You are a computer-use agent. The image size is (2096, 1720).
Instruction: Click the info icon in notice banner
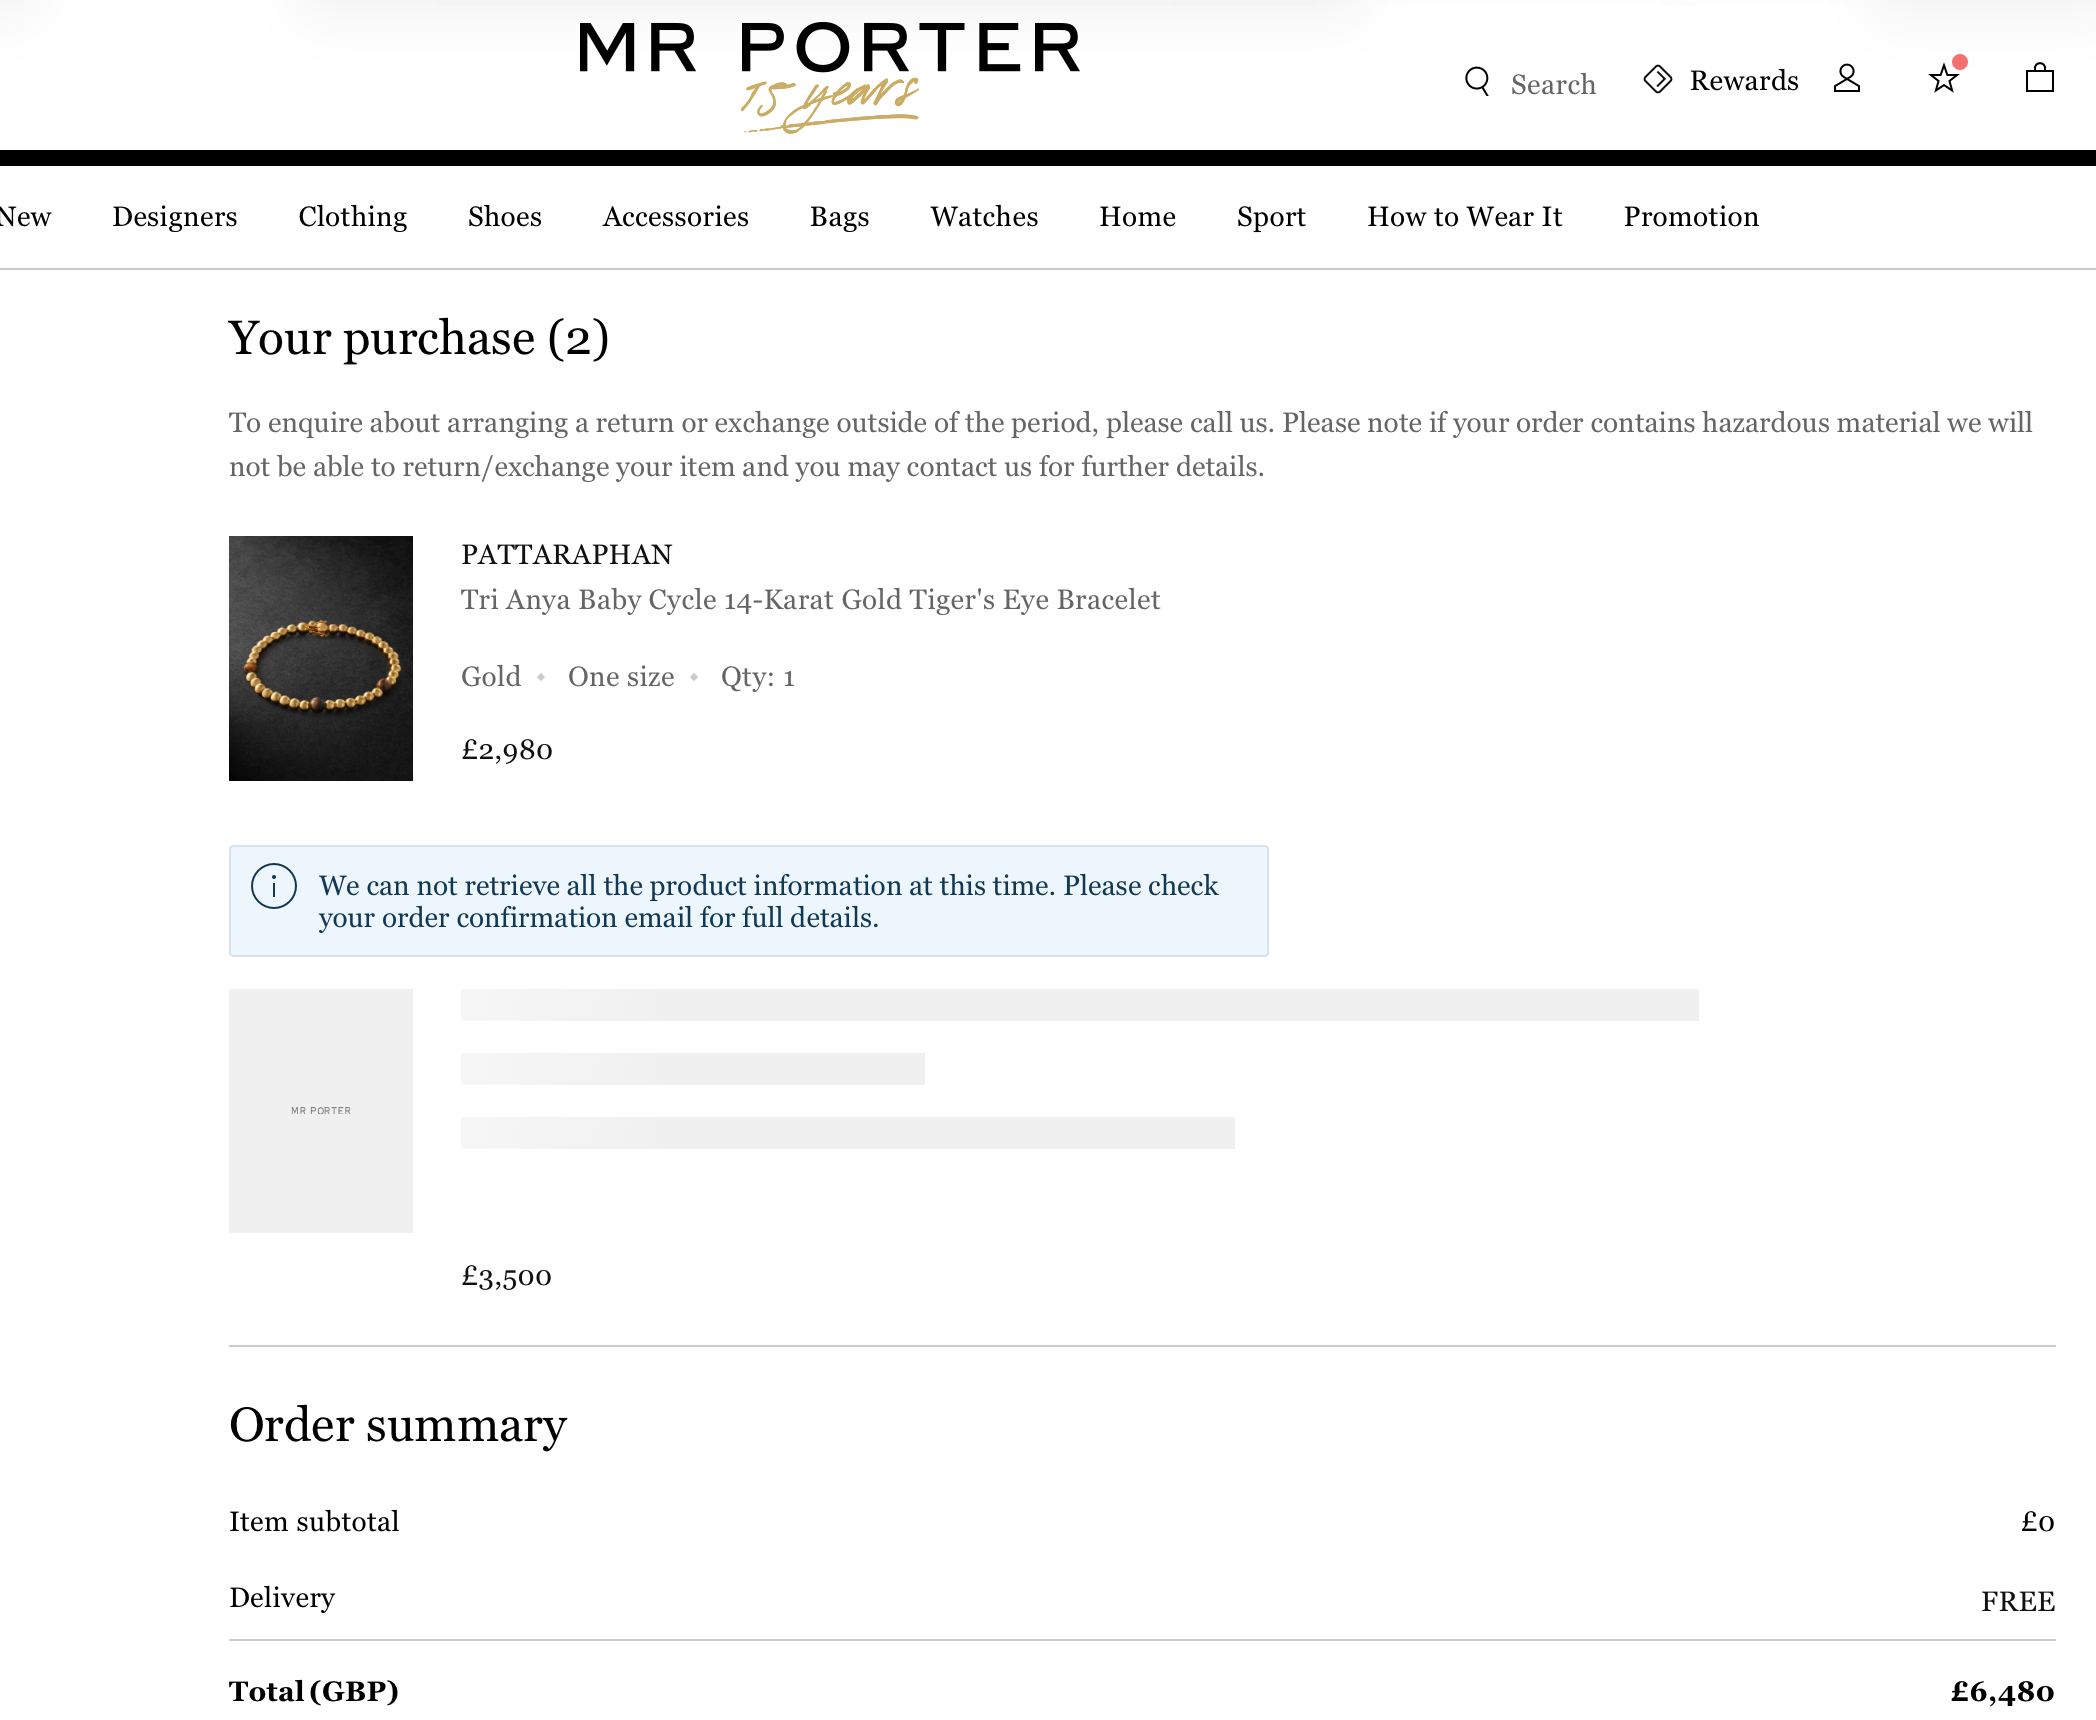click(274, 886)
